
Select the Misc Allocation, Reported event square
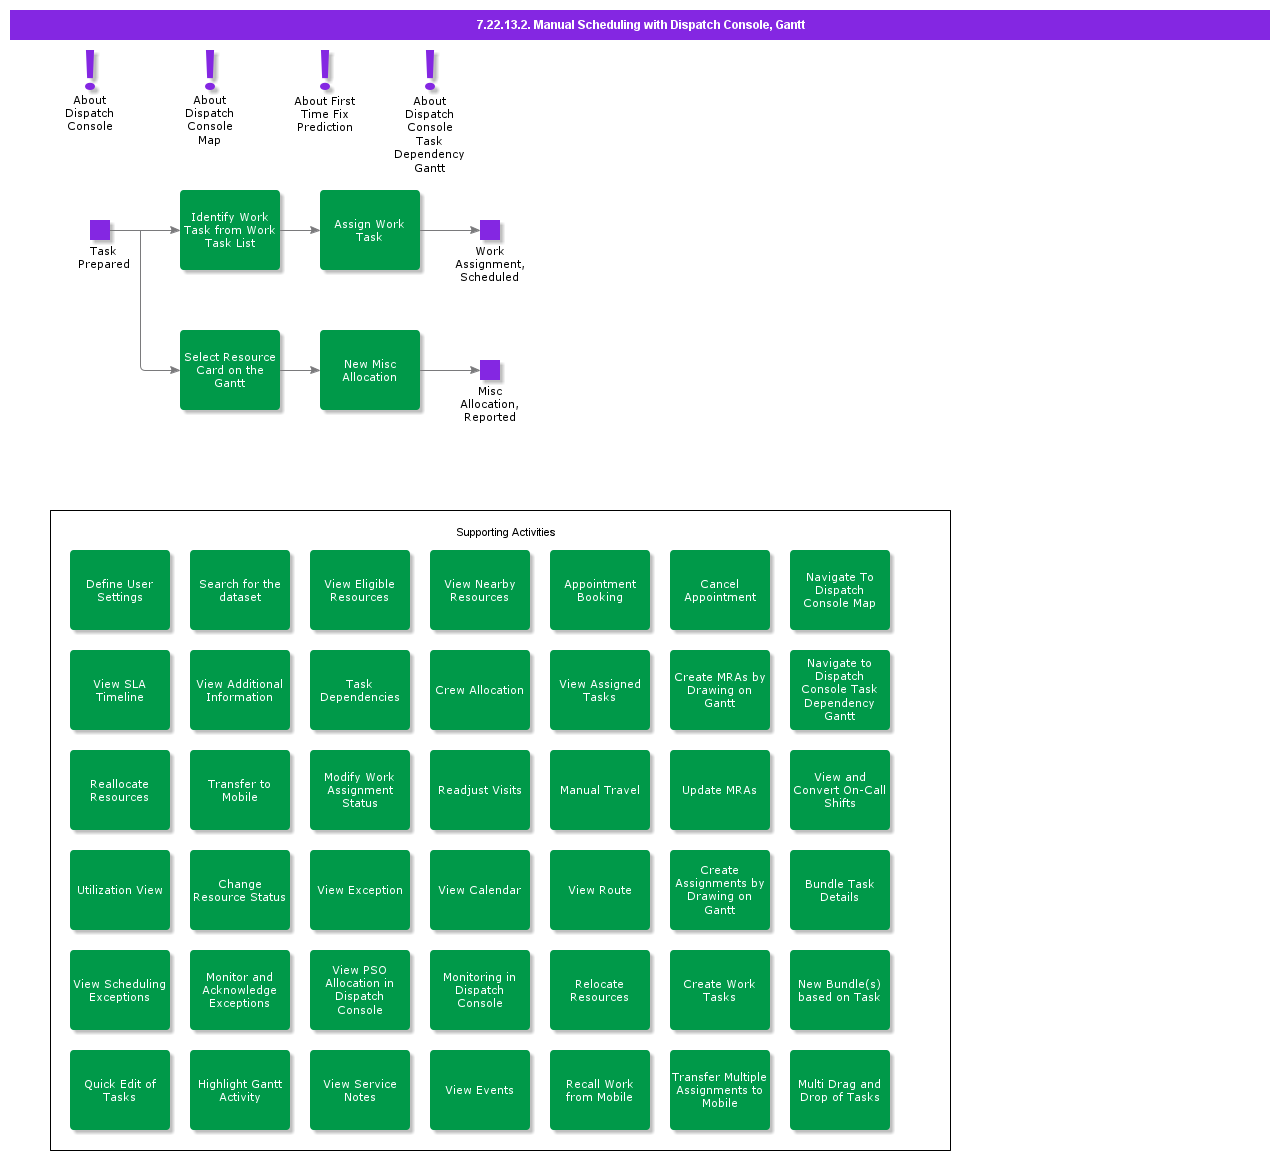pos(490,370)
